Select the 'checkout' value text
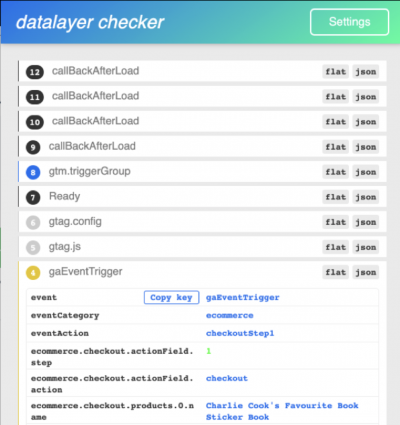The height and width of the screenshot is (425, 400). click(x=227, y=378)
